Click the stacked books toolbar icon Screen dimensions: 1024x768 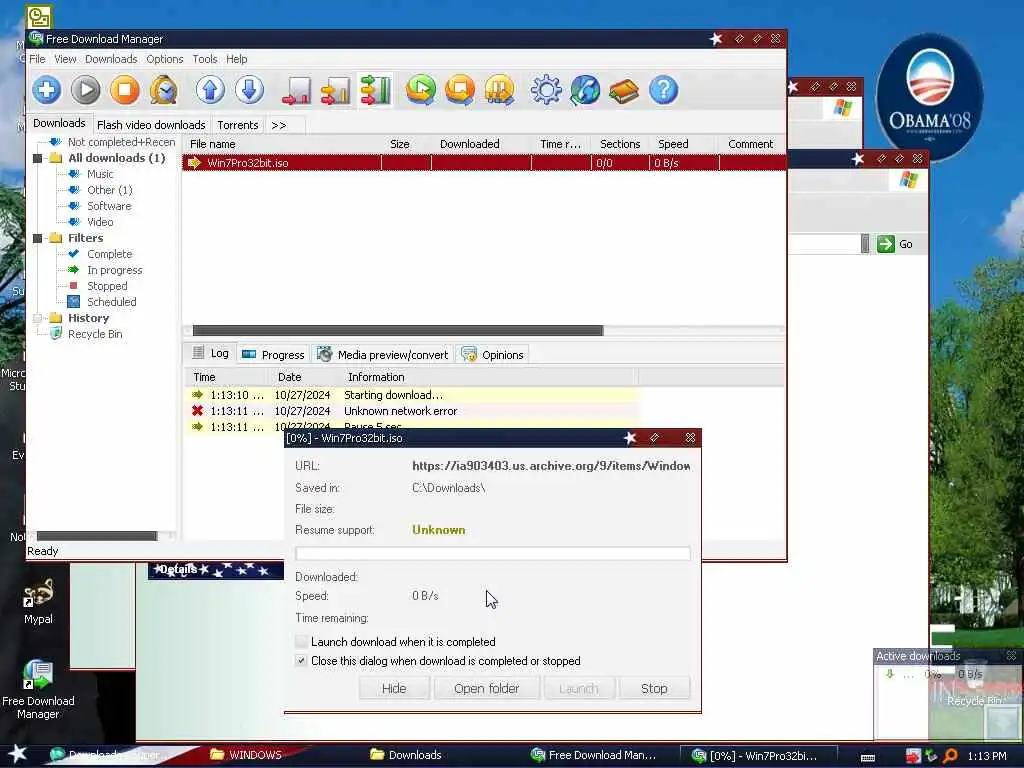(624, 90)
